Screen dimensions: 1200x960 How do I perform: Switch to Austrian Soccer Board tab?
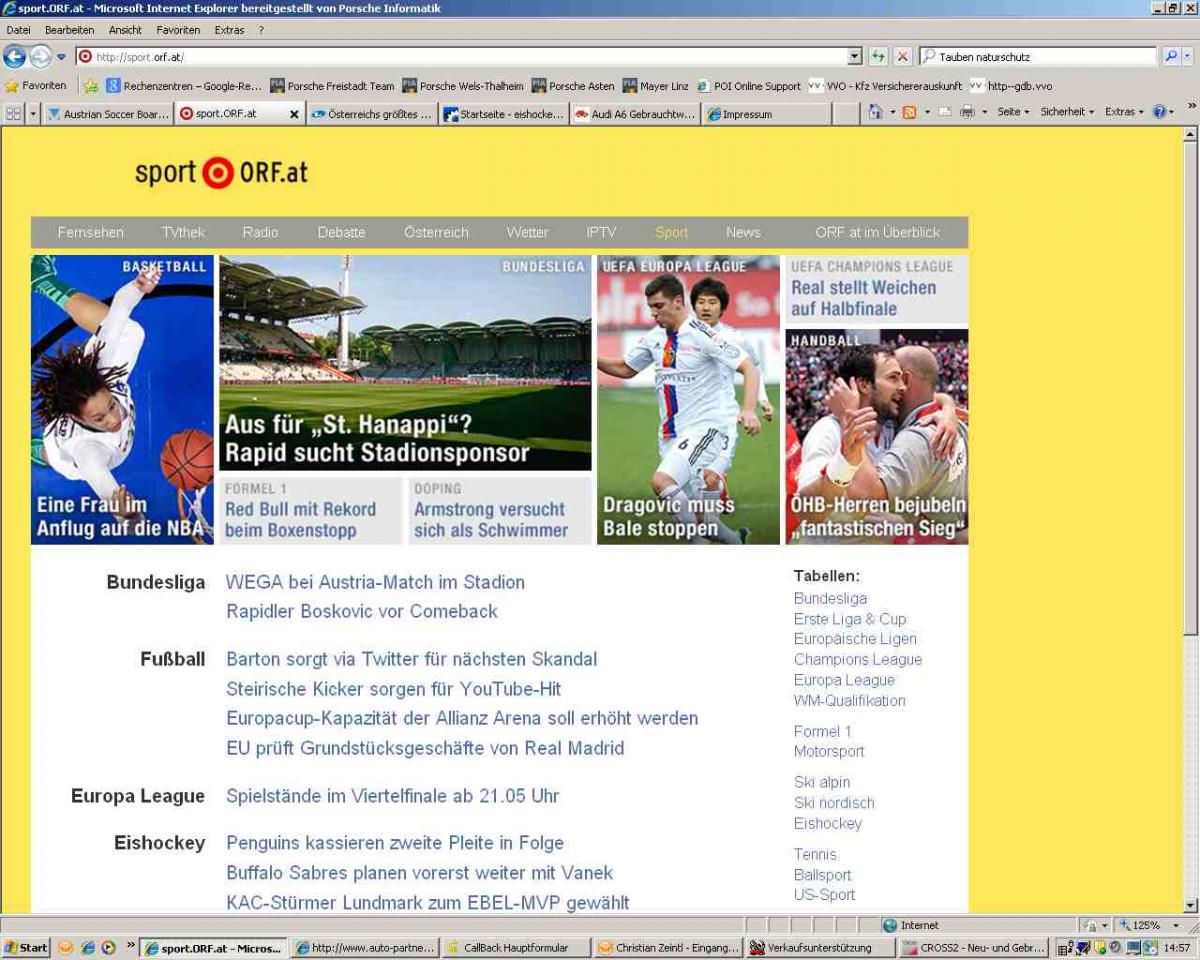108,114
